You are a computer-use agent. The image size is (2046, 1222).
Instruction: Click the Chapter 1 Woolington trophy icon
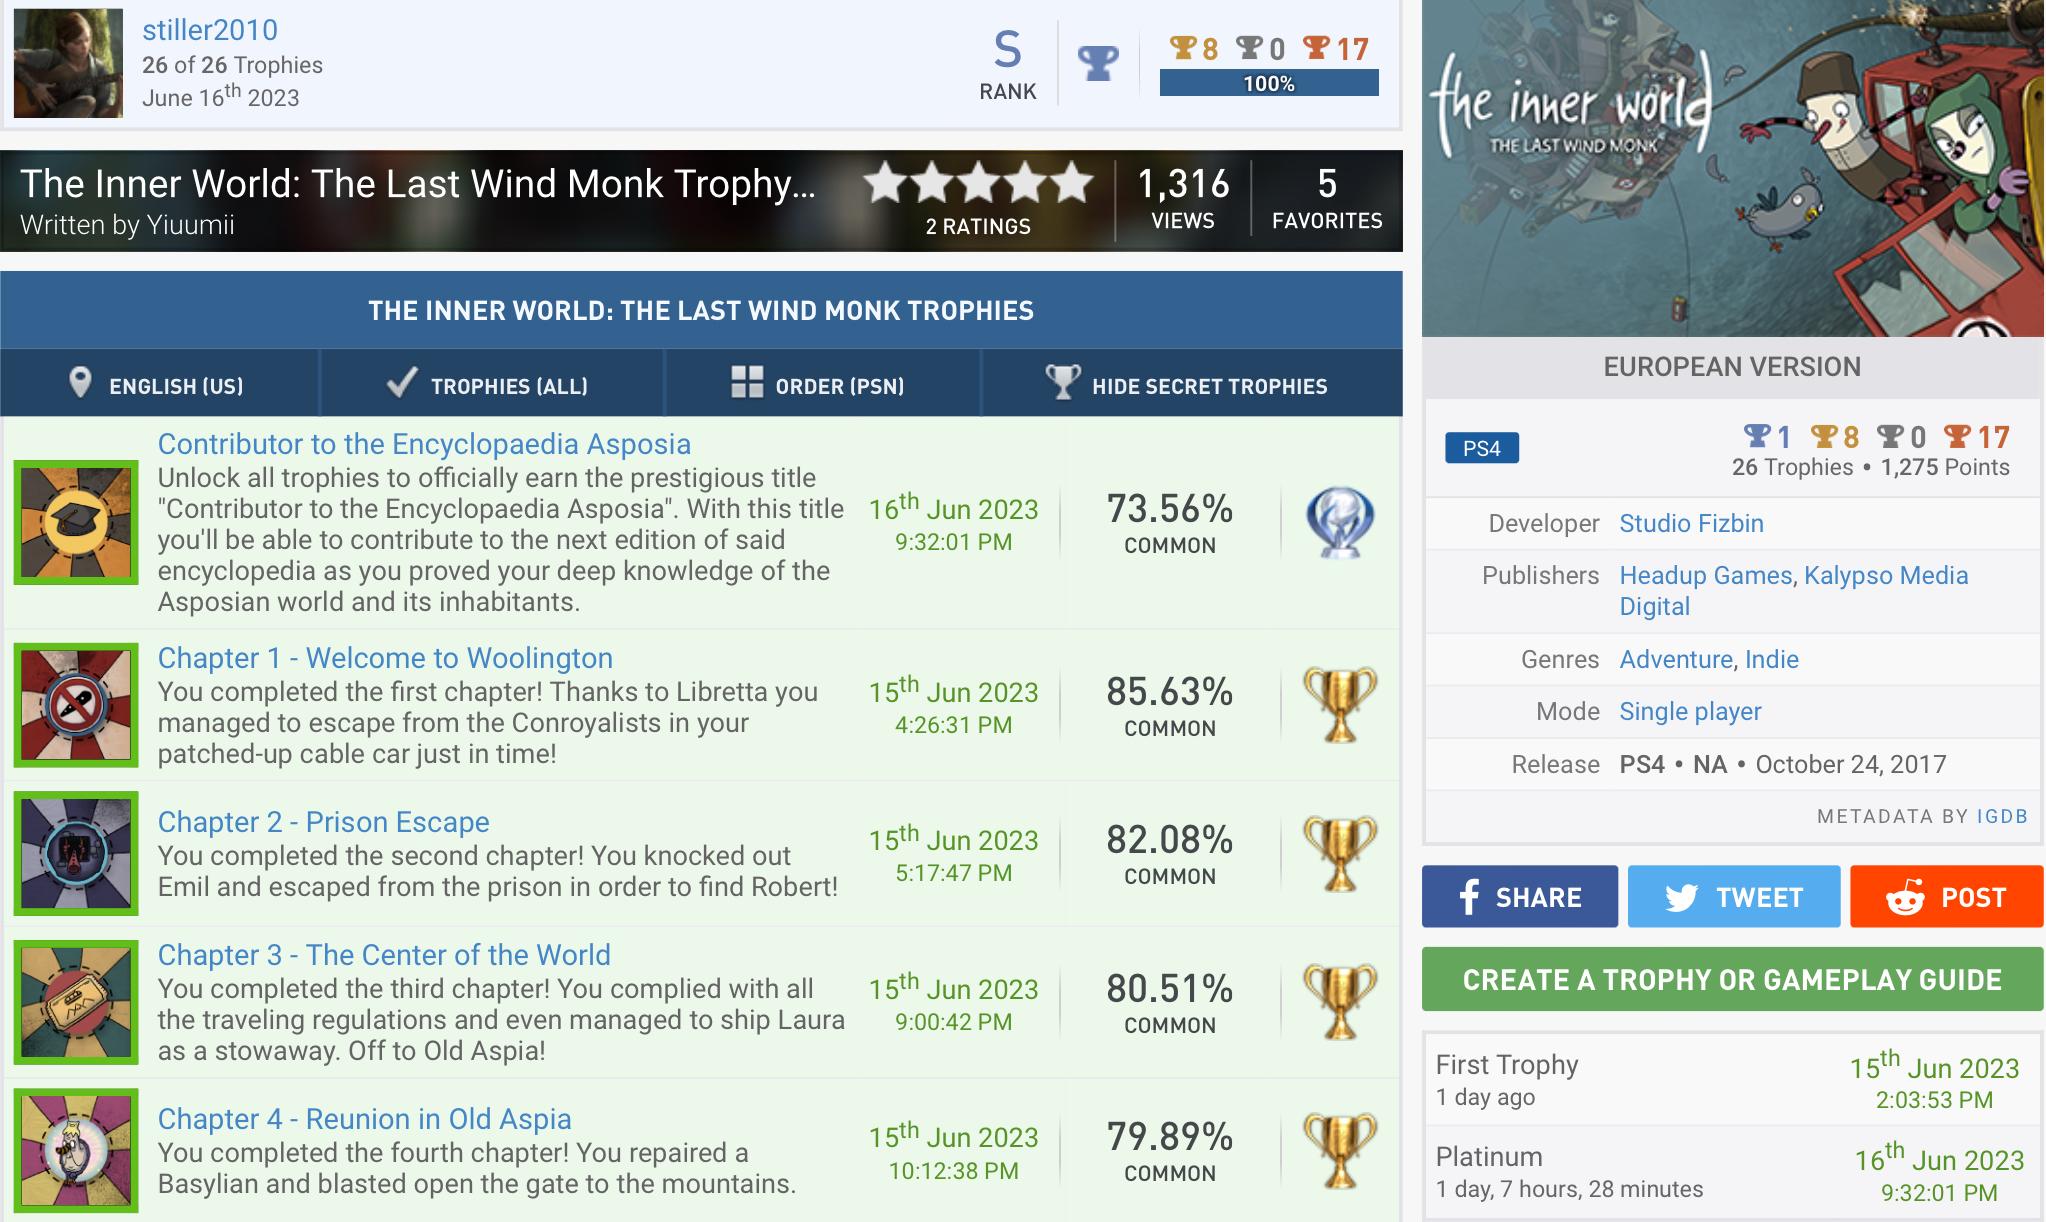(x=76, y=705)
